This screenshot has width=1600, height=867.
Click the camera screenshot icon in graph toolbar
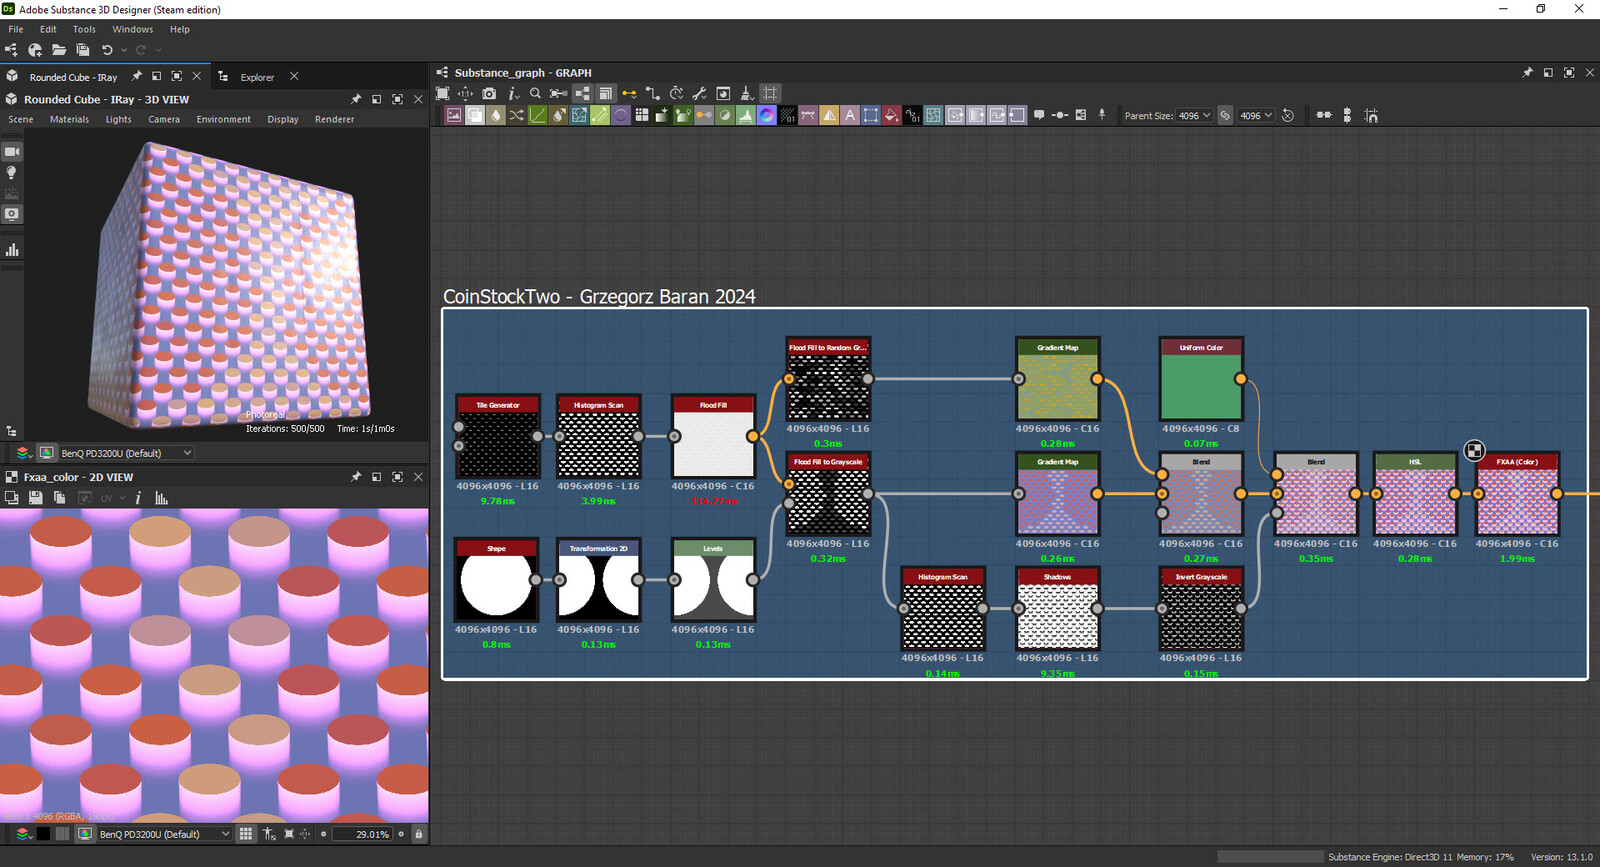[x=489, y=93]
